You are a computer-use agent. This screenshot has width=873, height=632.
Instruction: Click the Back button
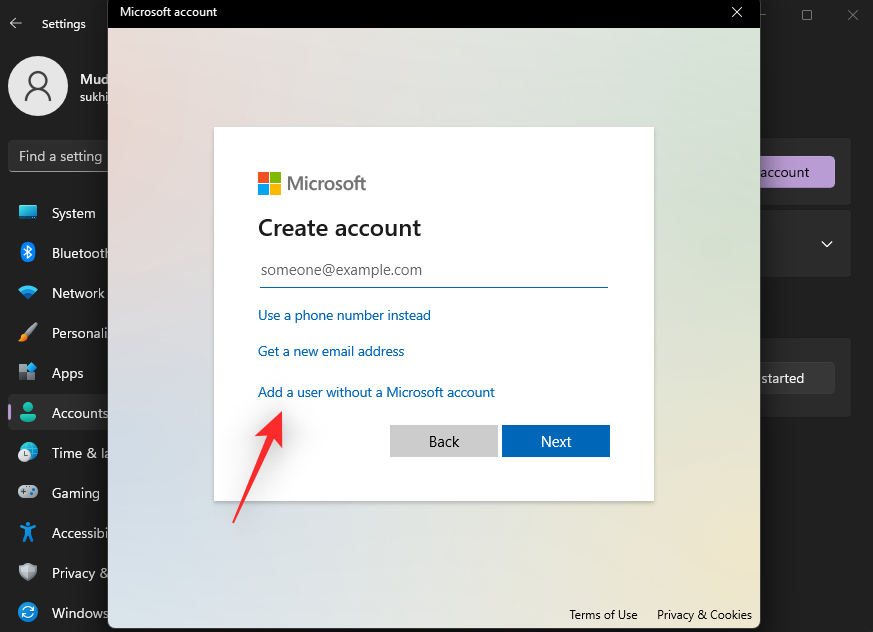[444, 441]
